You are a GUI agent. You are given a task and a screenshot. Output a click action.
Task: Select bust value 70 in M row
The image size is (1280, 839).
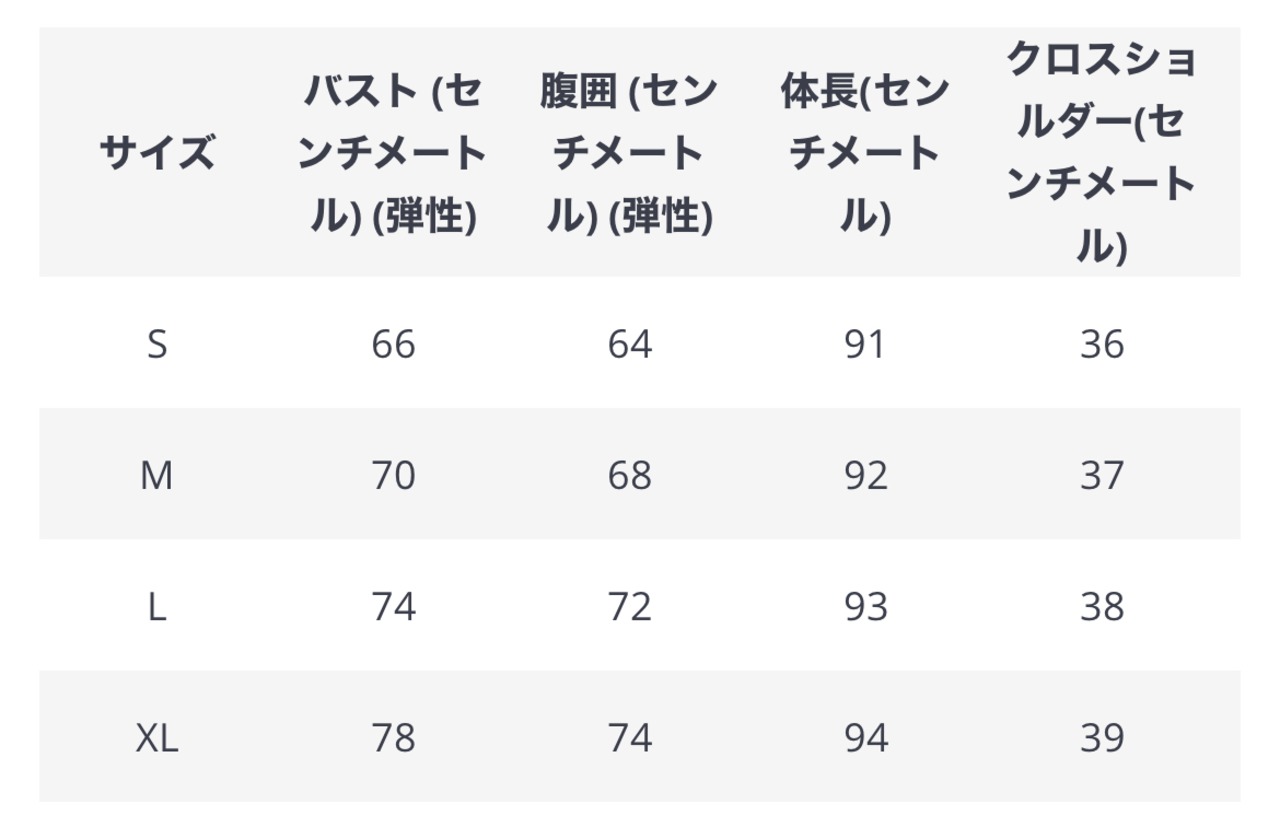coord(393,476)
